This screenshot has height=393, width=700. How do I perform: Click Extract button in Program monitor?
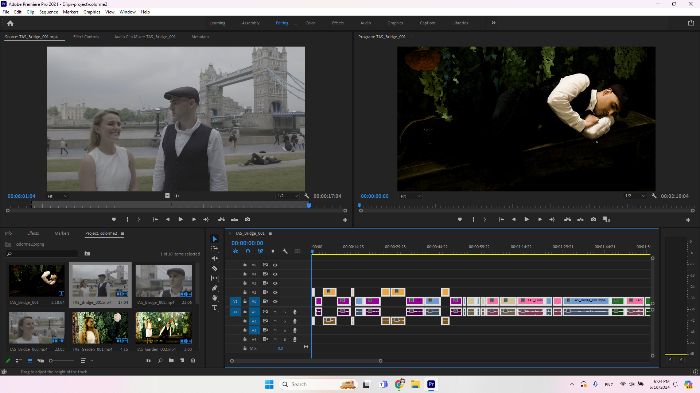[x=580, y=219]
